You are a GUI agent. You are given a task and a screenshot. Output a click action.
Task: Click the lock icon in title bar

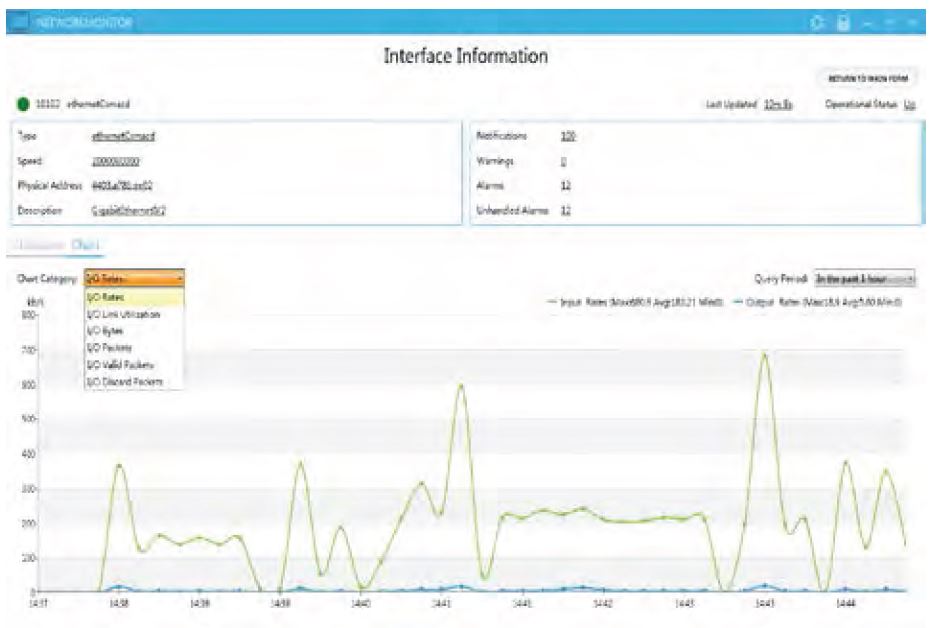[x=845, y=21]
